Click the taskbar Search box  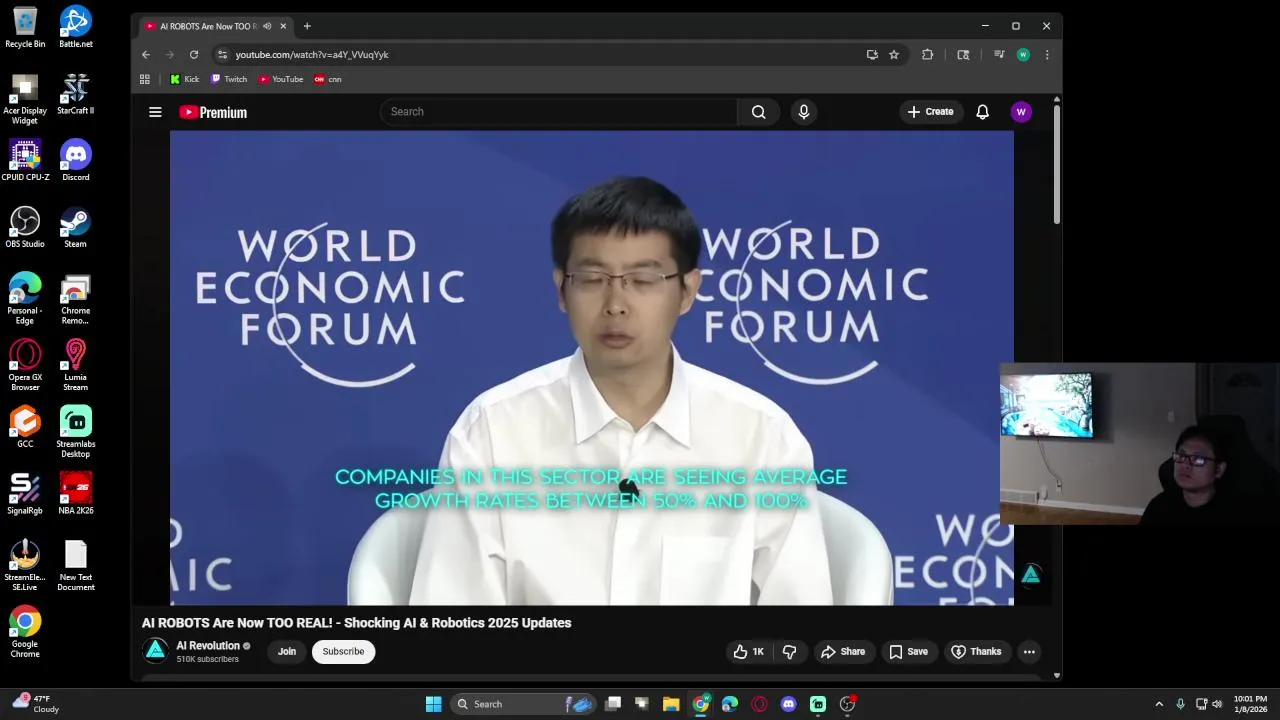click(523, 704)
